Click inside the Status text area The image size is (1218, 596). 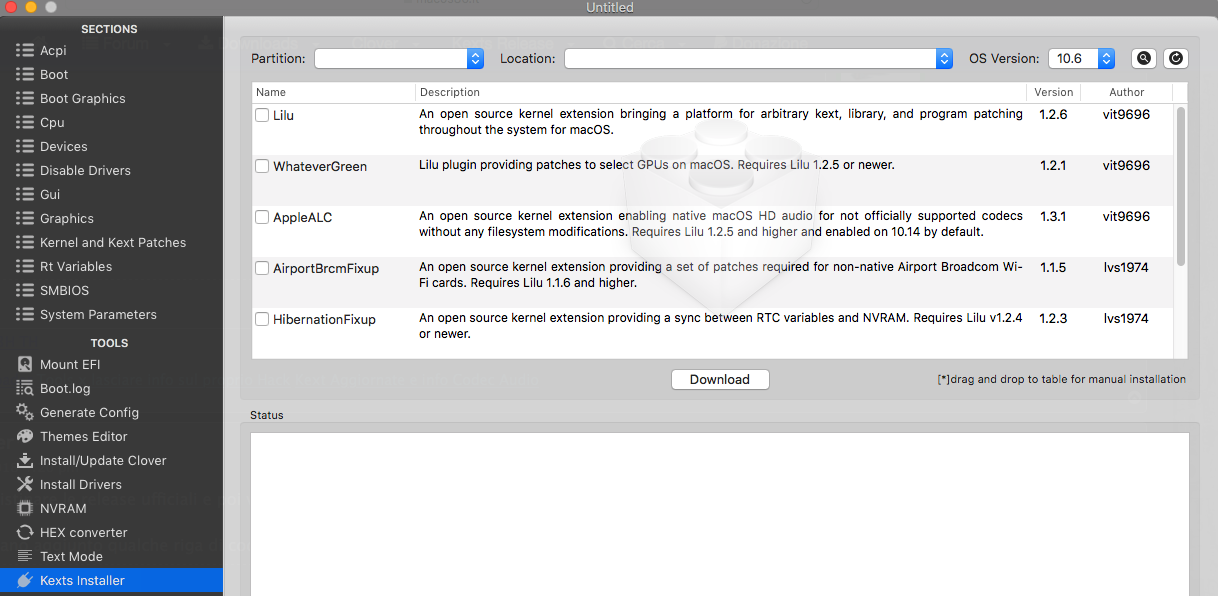pyautogui.click(x=719, y=514)
